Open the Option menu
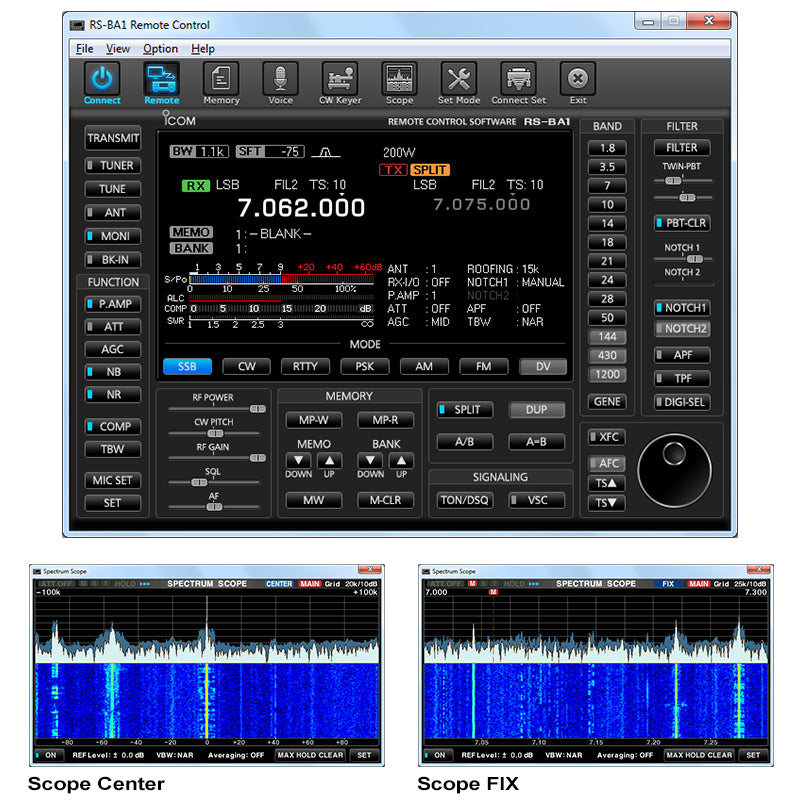Viewport: 800px width, 800px height. [x=160, y=48]
